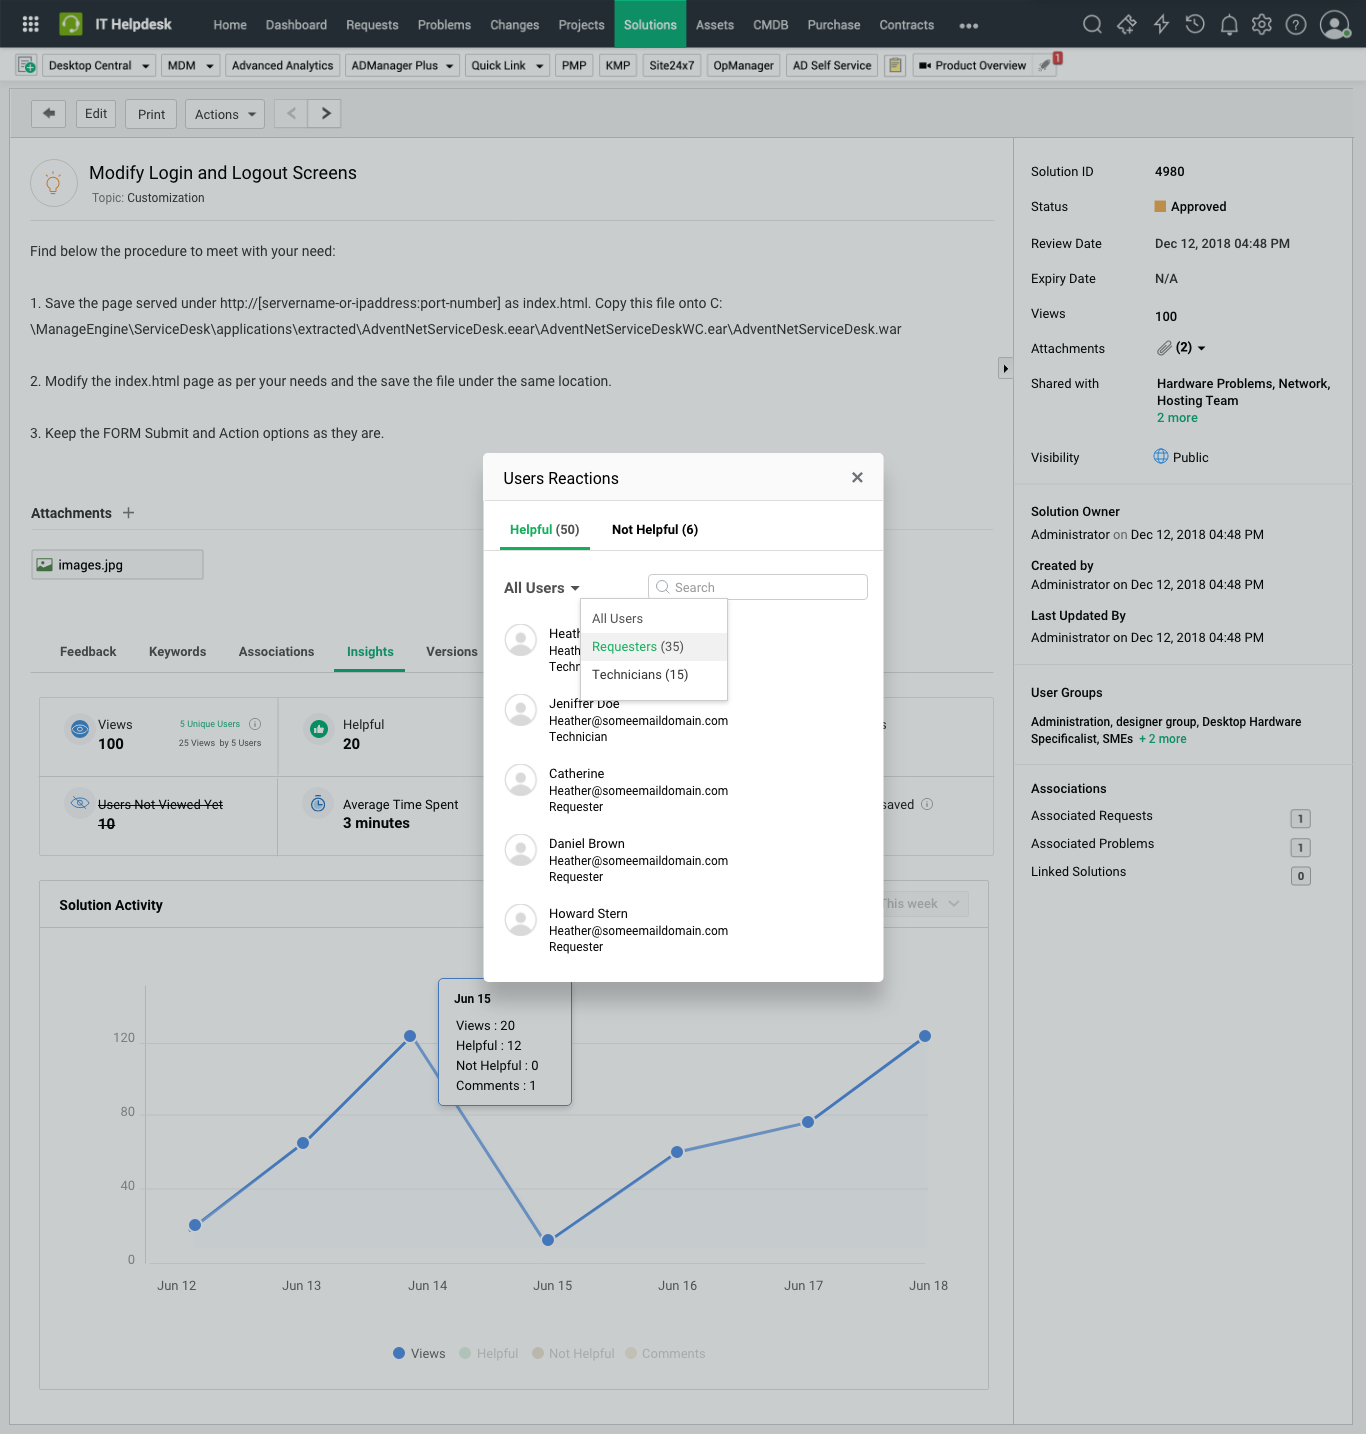This screenshot has height=1434, width=1366.
Task: Open the recent history clock icon
Action: click(1195, 24)
